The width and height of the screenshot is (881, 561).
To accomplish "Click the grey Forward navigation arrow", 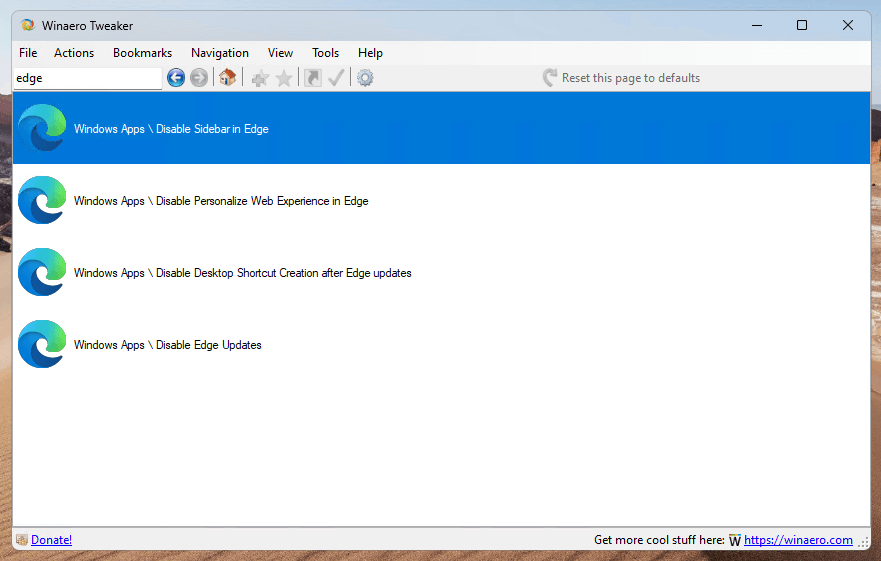I will pyautogui.click(x=199, y=78).
